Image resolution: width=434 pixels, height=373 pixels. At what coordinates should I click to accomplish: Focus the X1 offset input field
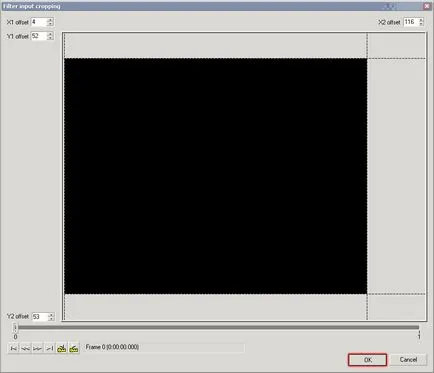[x=39, y=22]
